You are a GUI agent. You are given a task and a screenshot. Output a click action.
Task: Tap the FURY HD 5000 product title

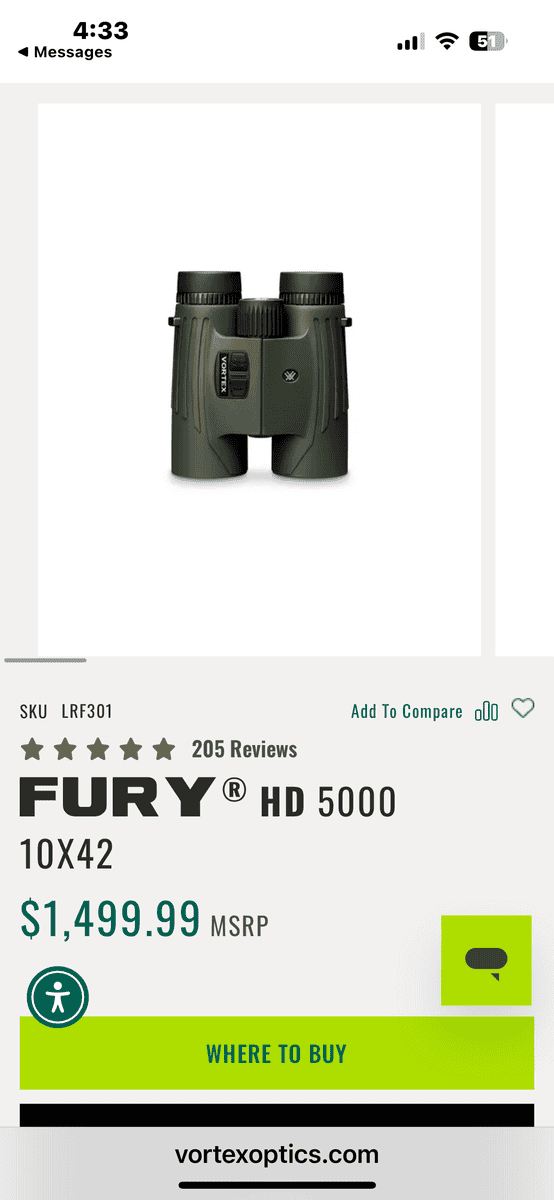208,801
